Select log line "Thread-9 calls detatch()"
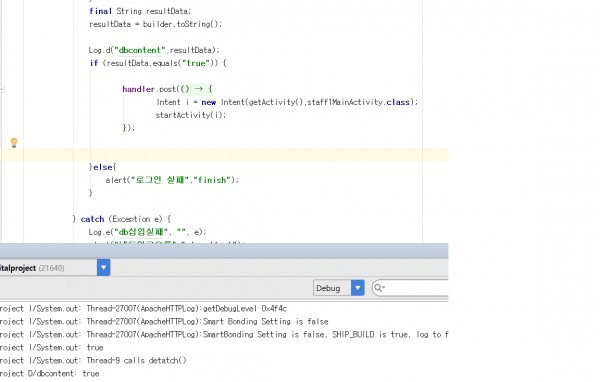This screenshot has width=600, height=382. [93, 361]
